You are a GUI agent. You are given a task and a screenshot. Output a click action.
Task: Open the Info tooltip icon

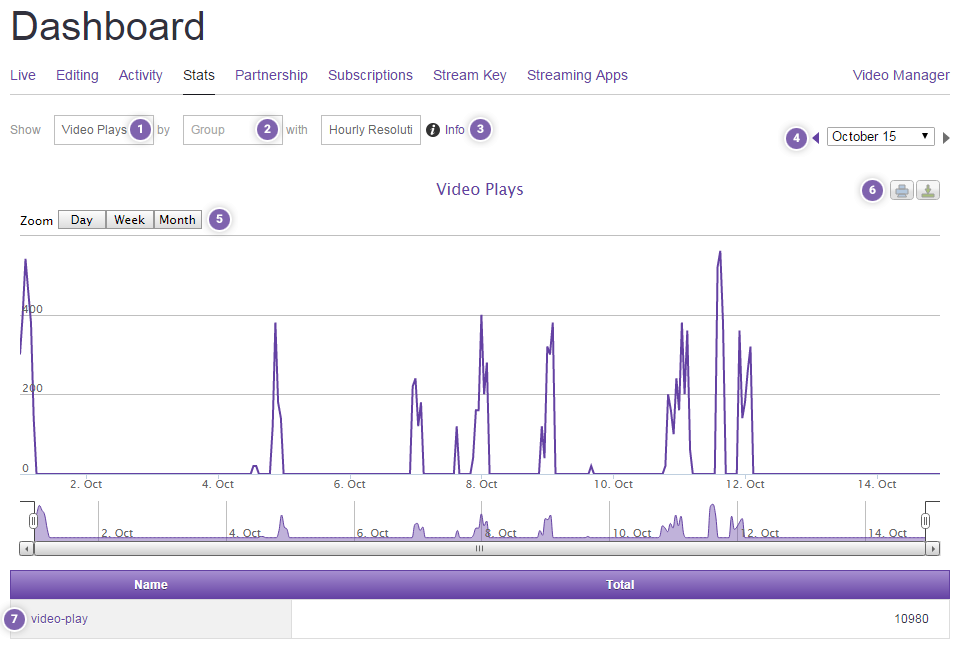pos(432,129)
